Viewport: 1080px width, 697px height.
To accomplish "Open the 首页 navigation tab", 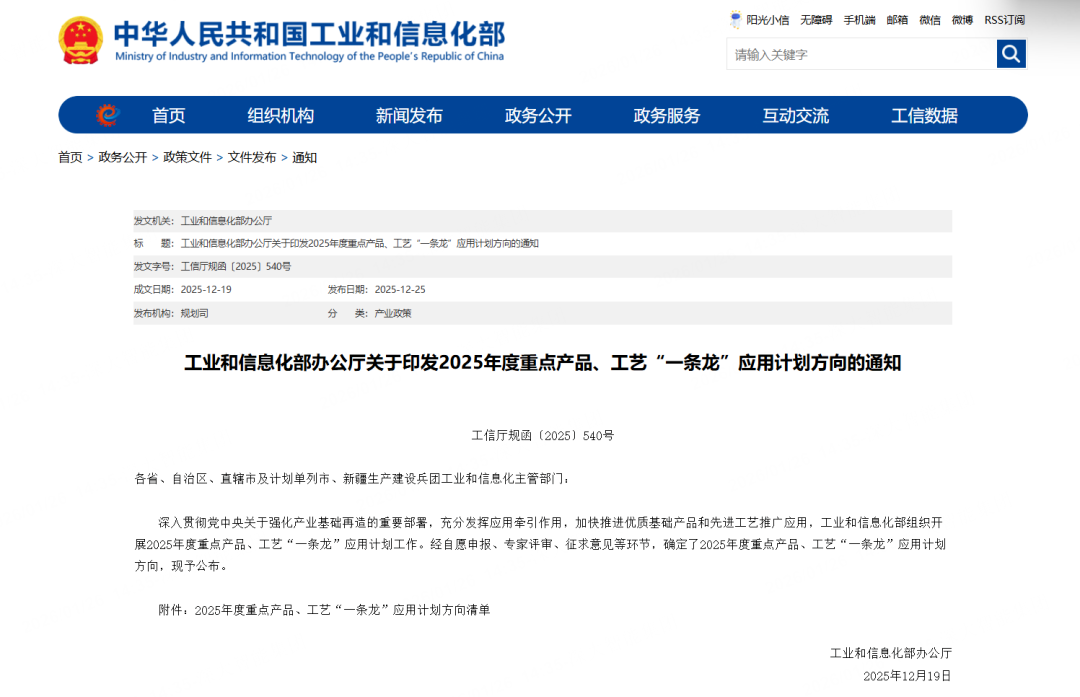I will click(168, 116).
